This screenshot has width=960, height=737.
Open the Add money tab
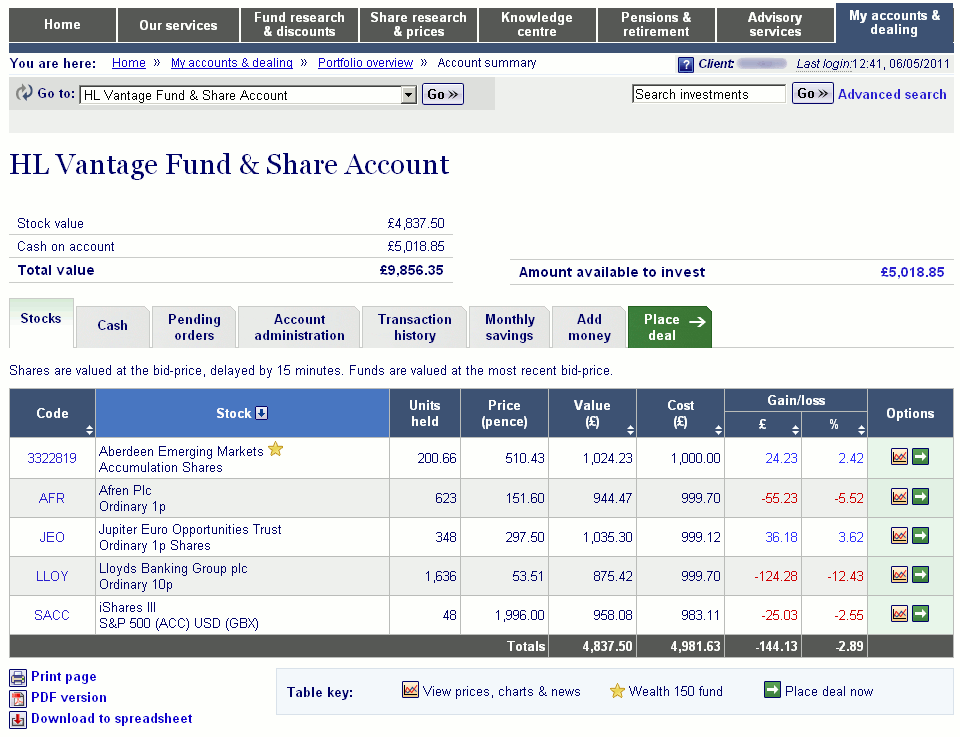tap(590, 327)
